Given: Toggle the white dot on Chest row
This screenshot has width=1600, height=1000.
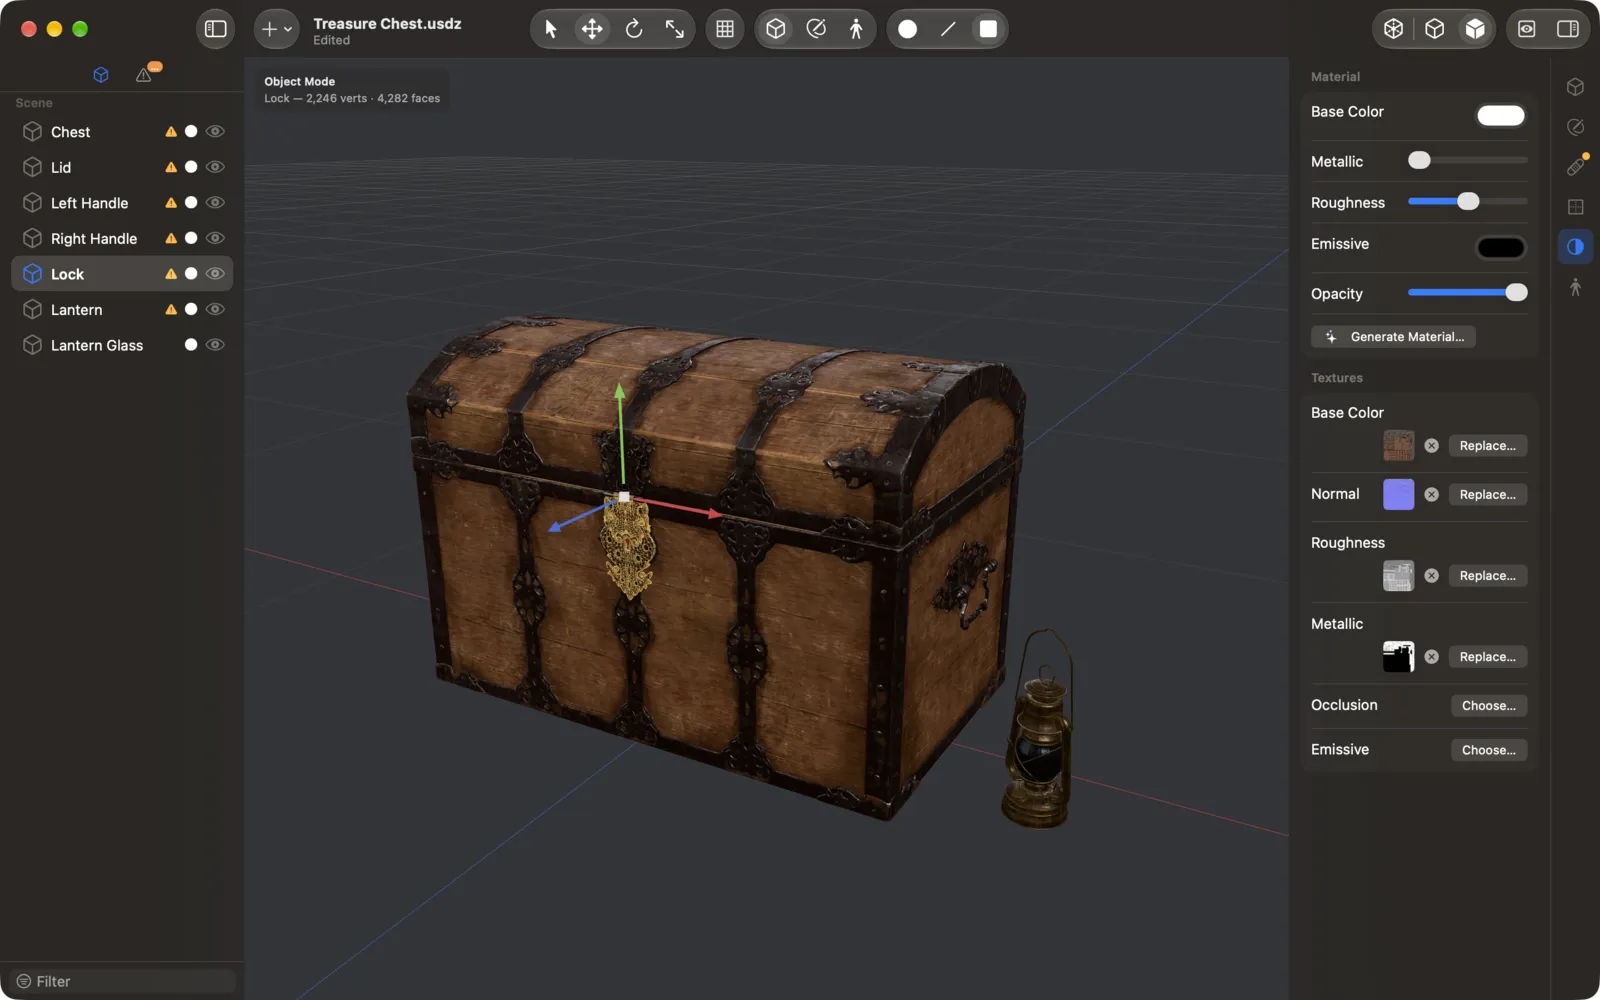Looking at the screenshot, I should pyautogui.click(x=191, y=132).
